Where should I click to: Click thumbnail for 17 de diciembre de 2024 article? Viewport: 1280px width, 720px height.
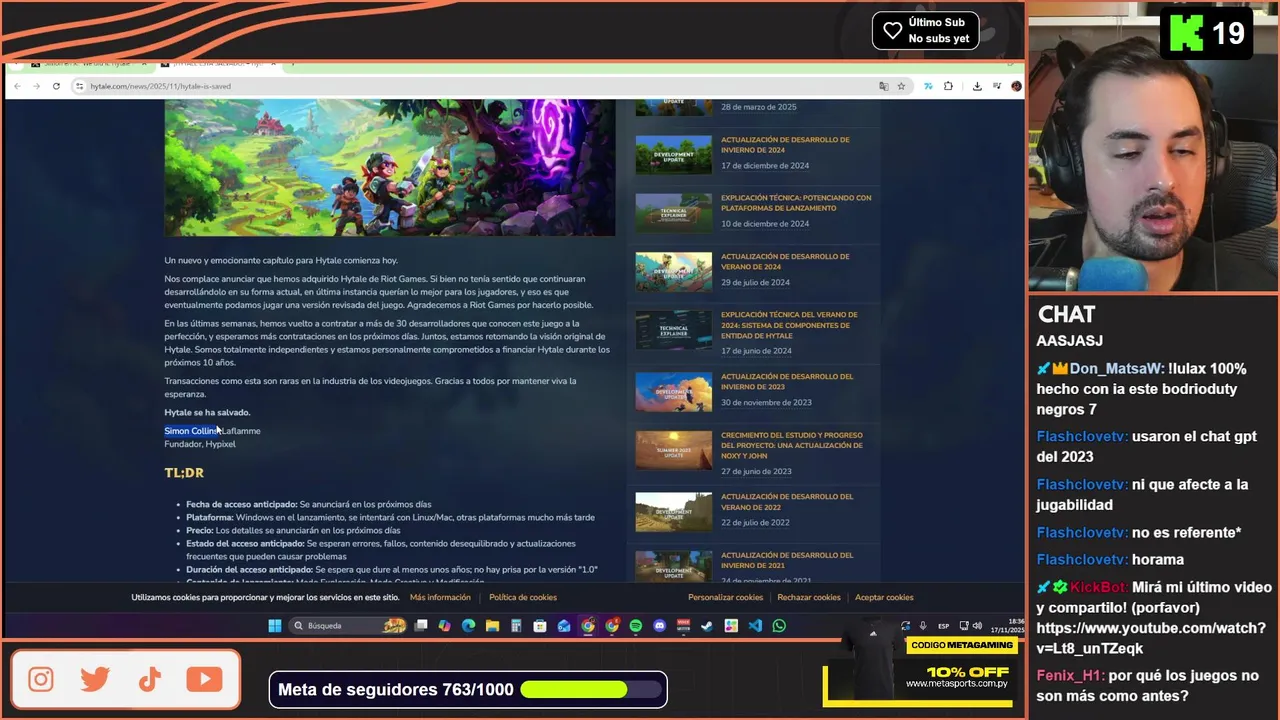(x=674, y=154)
